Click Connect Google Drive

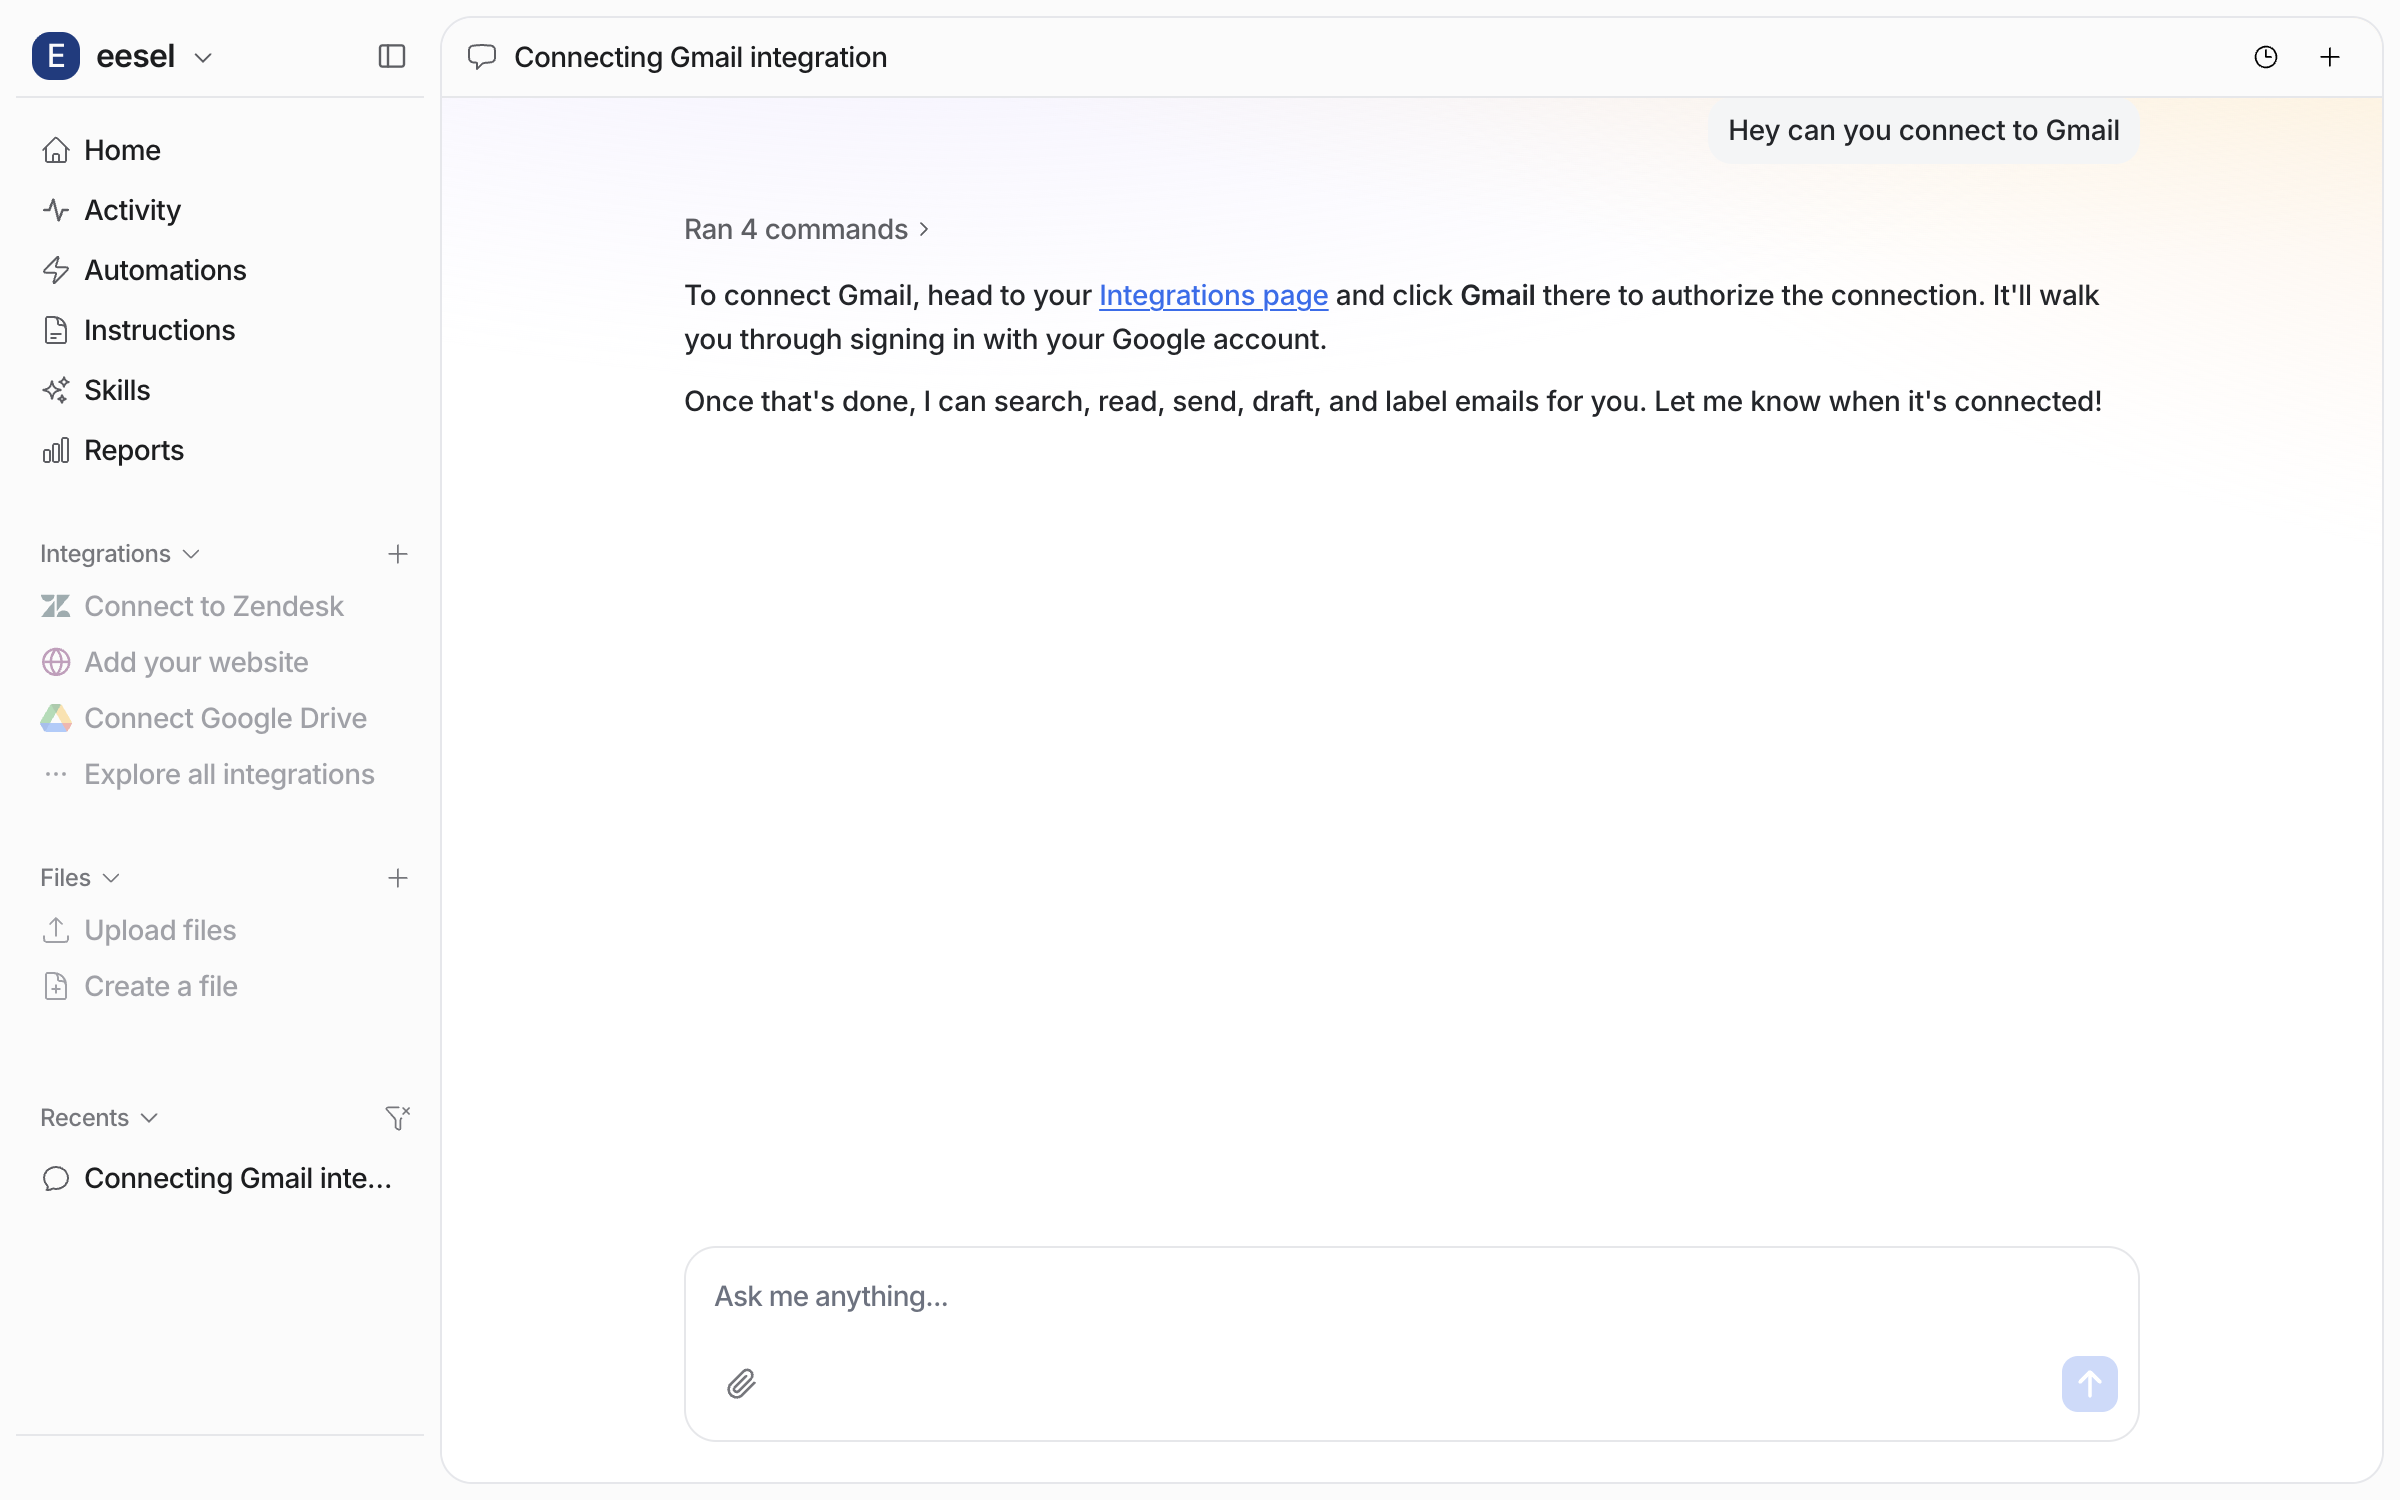point(220,718)
